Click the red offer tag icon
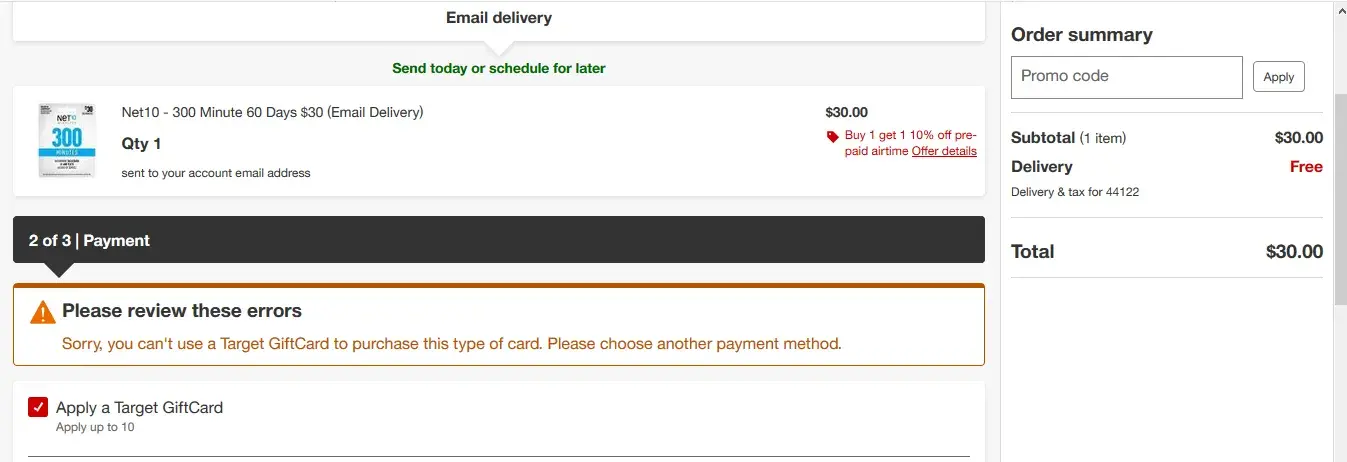Viewport: 1347px width, 462px height. (832, 136)
